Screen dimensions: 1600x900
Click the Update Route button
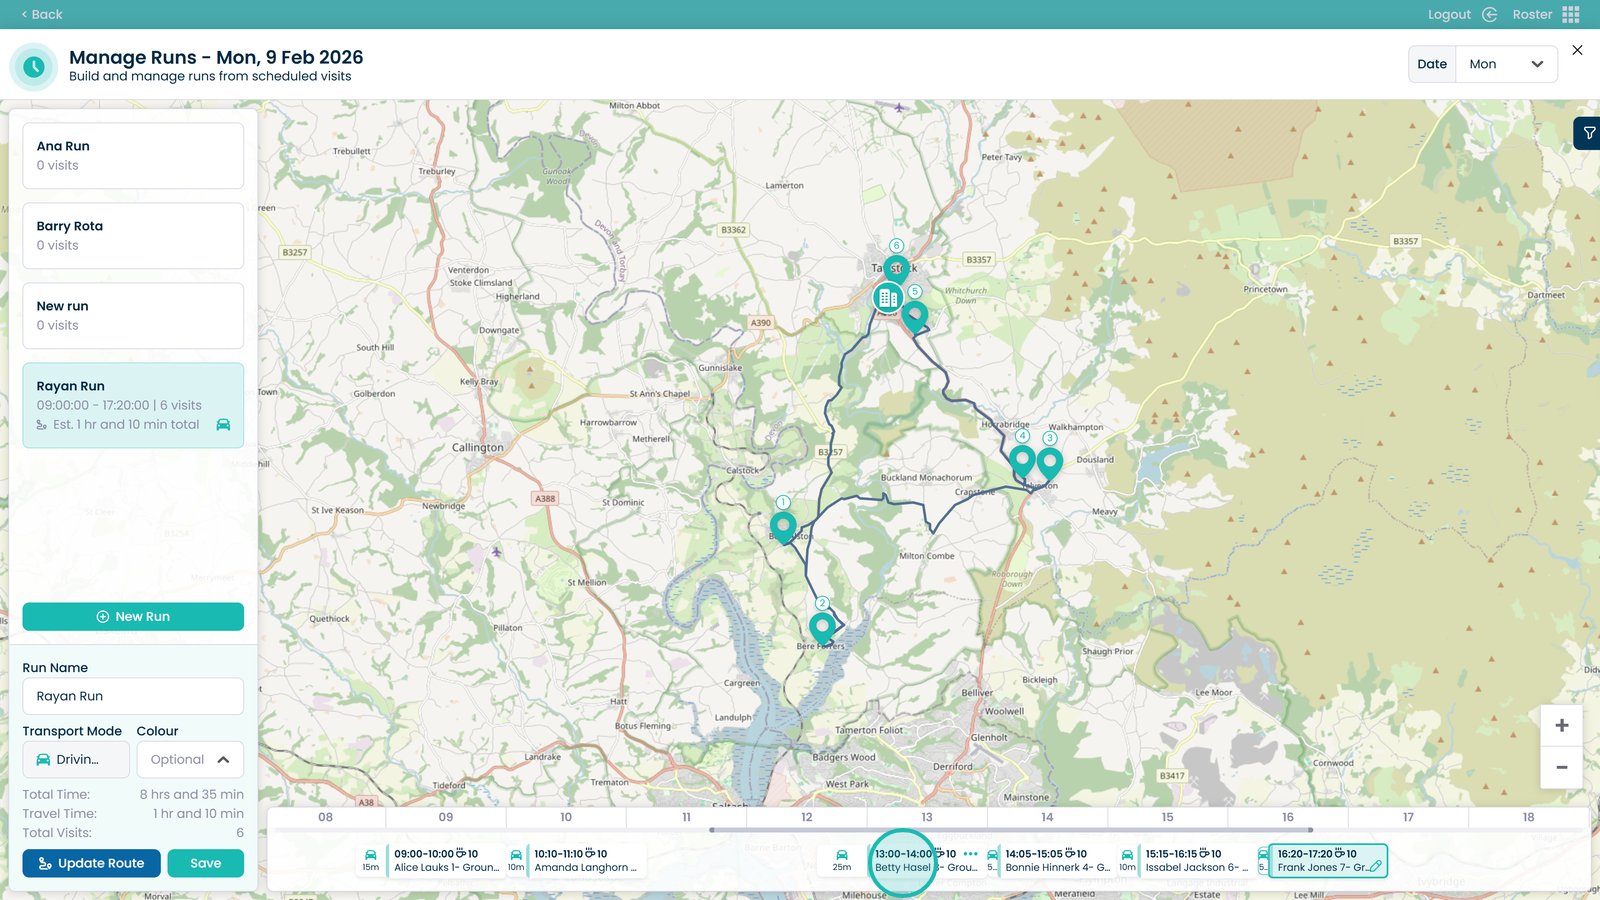91,863
